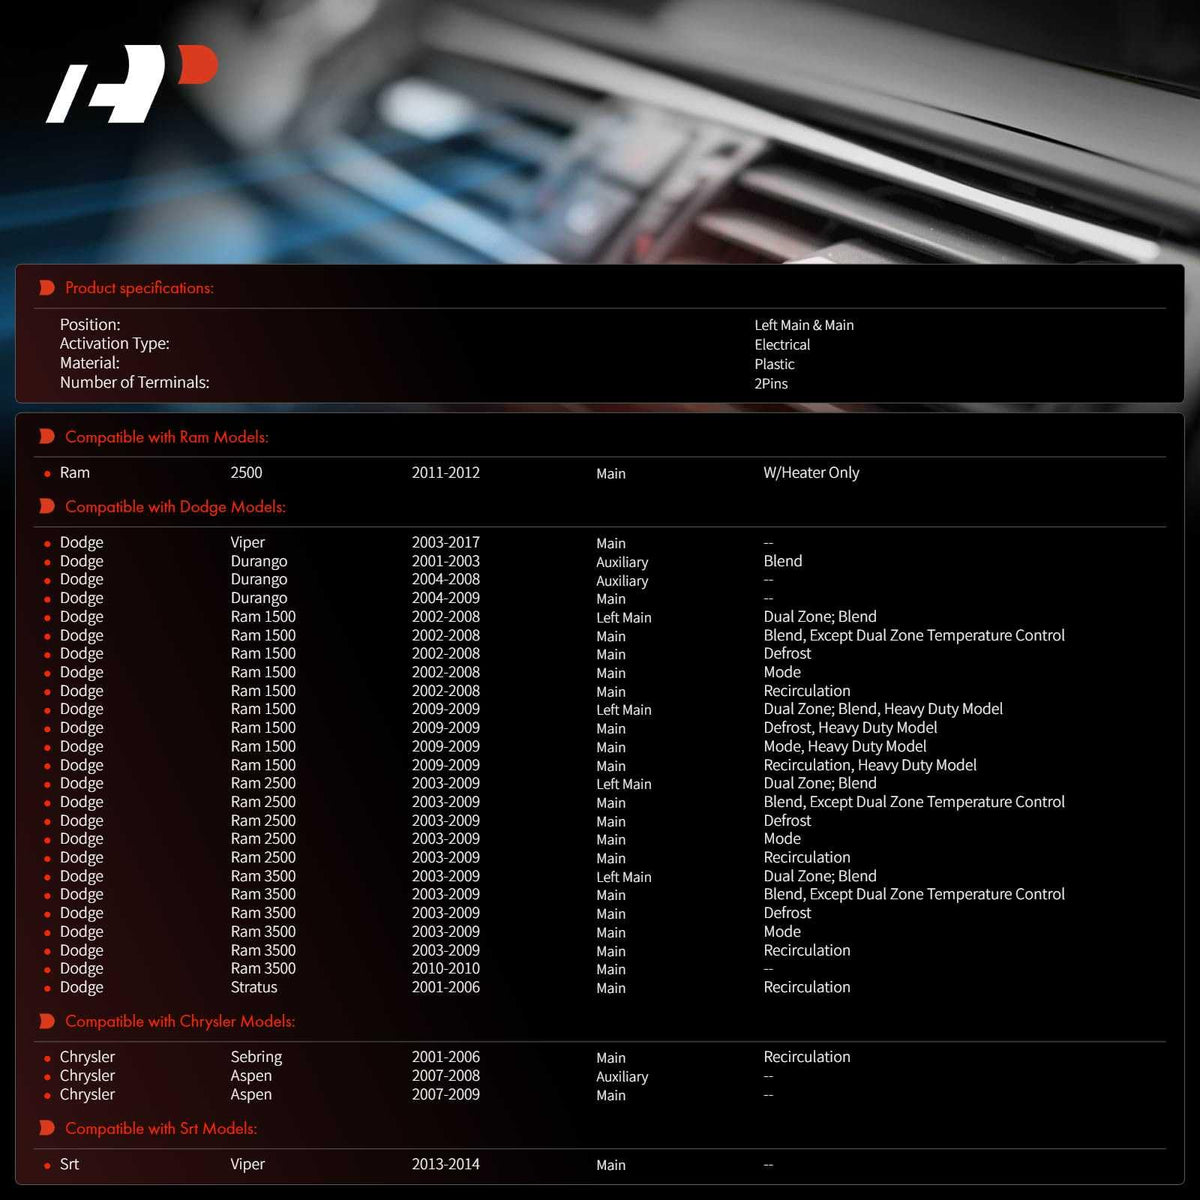Click the 'Viper' model in the Dodge list

click(x=248, y=543)
